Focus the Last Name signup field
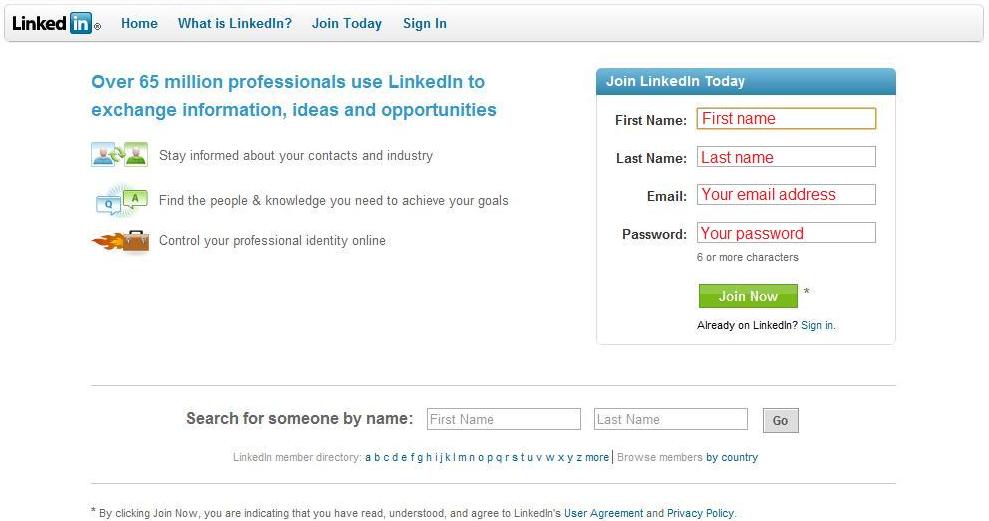Image resolution: width=989 pixels, height=521 pixels. click(787, 157)
